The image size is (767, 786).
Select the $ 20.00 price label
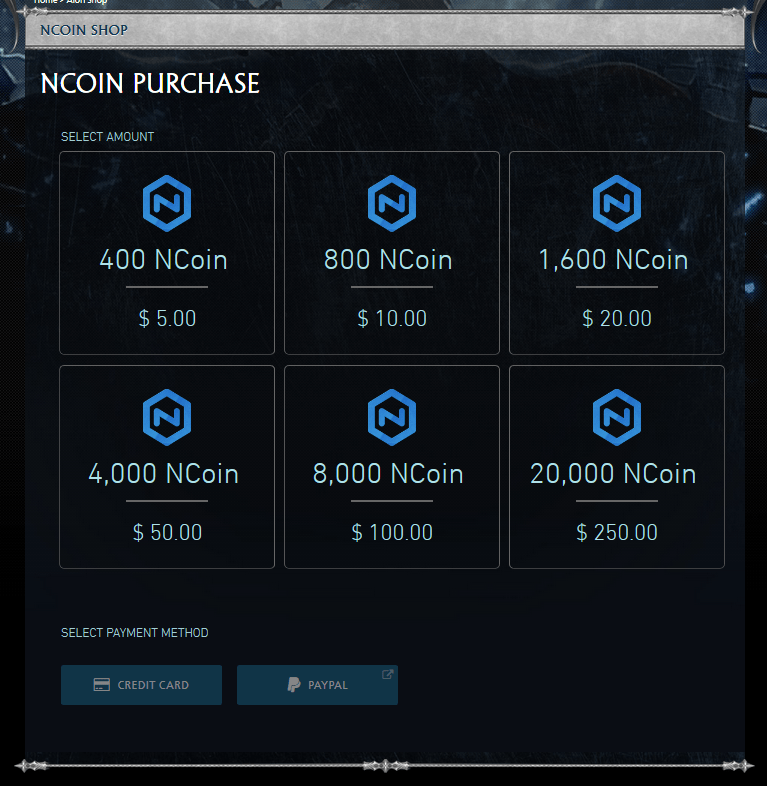617,319
